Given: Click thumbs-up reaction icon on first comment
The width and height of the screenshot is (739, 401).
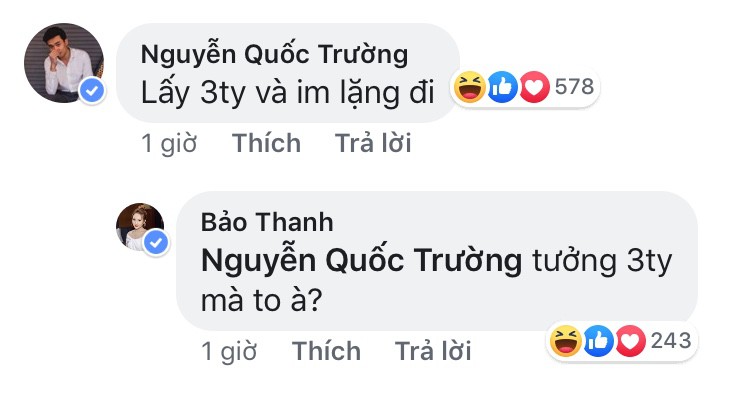Looking at the screenshot, I should (x=502, y=88).
